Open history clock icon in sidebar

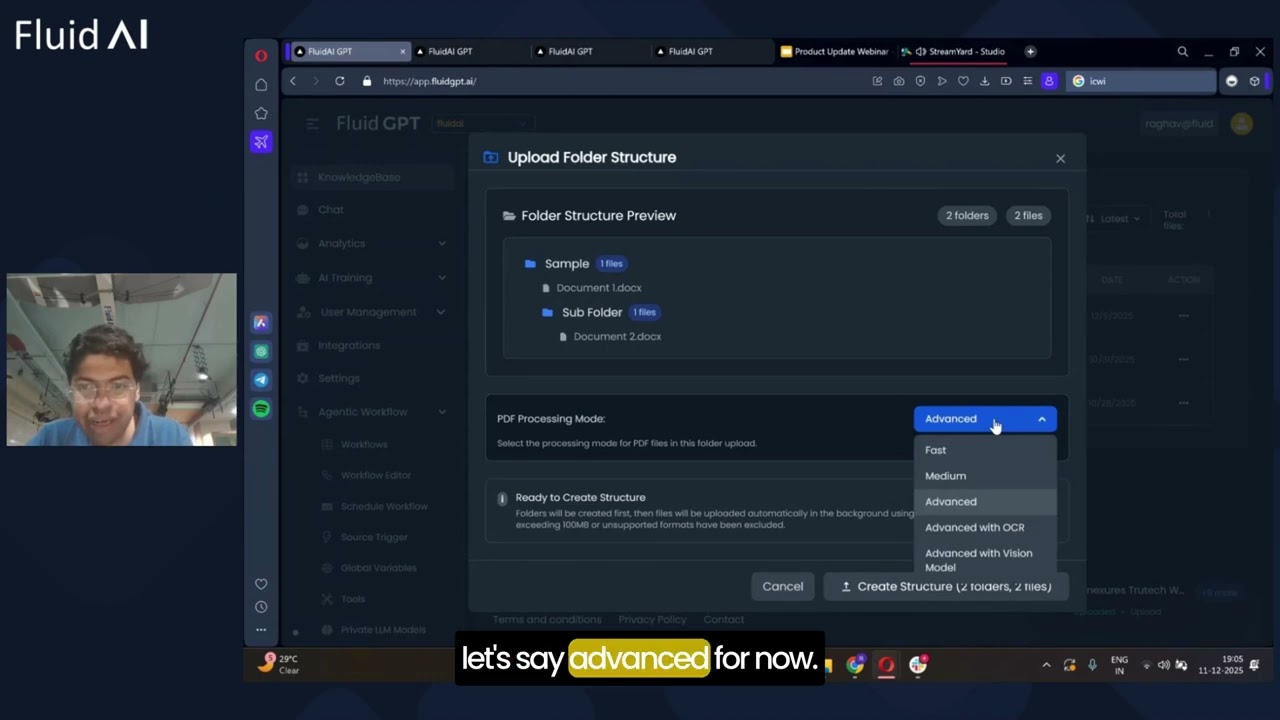pos(261,607)
